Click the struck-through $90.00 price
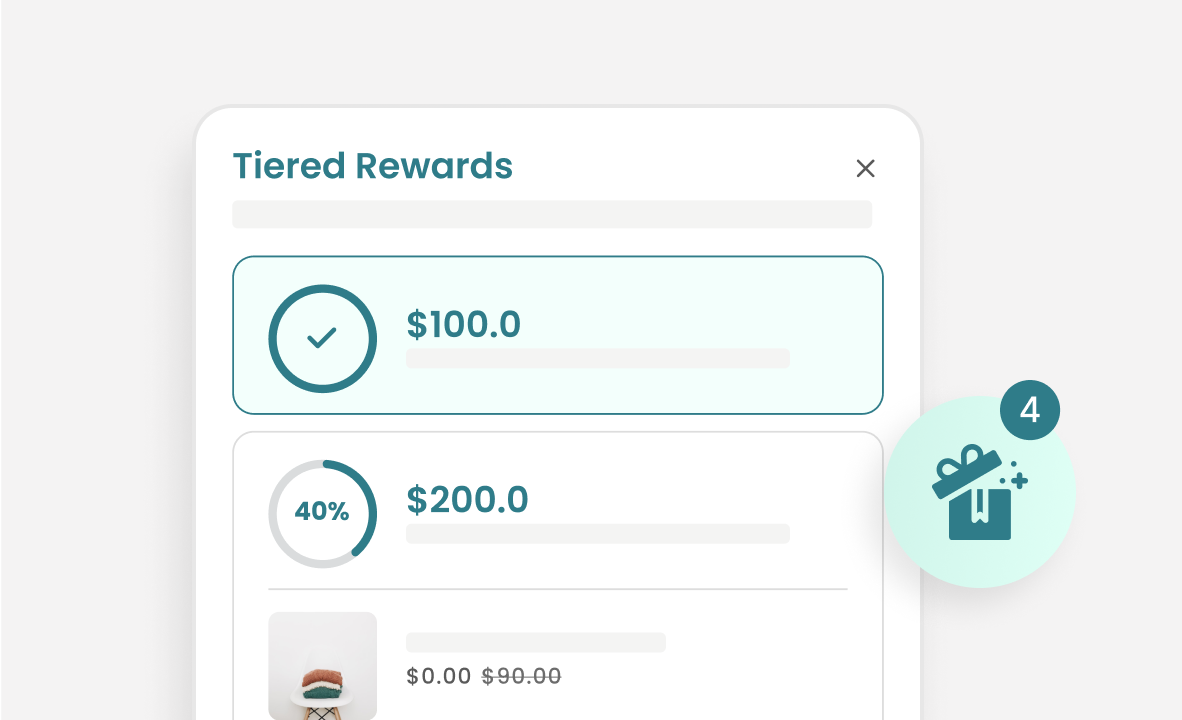 click(521, 676)
